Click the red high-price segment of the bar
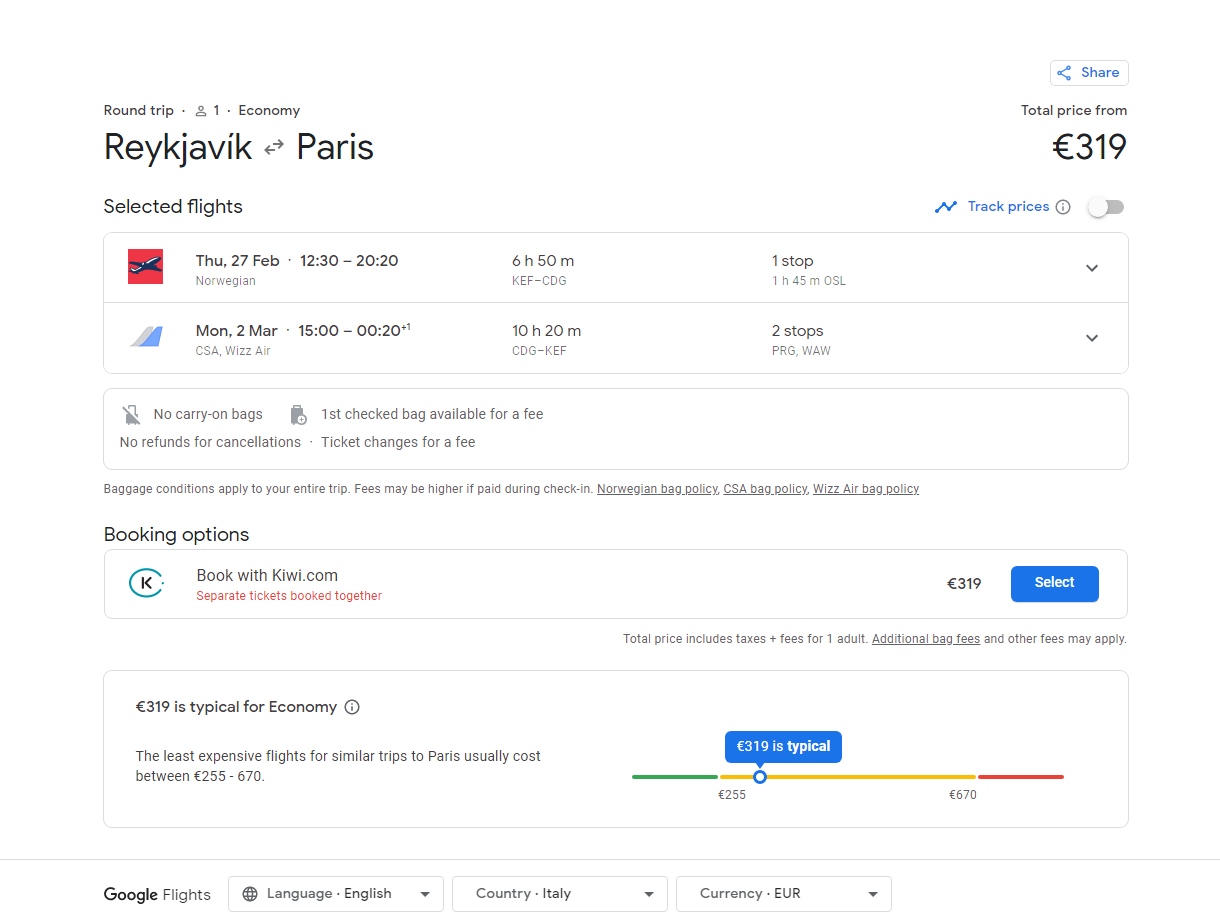The height and width of the screenshot is (922, 1220). pos(1021,777)
